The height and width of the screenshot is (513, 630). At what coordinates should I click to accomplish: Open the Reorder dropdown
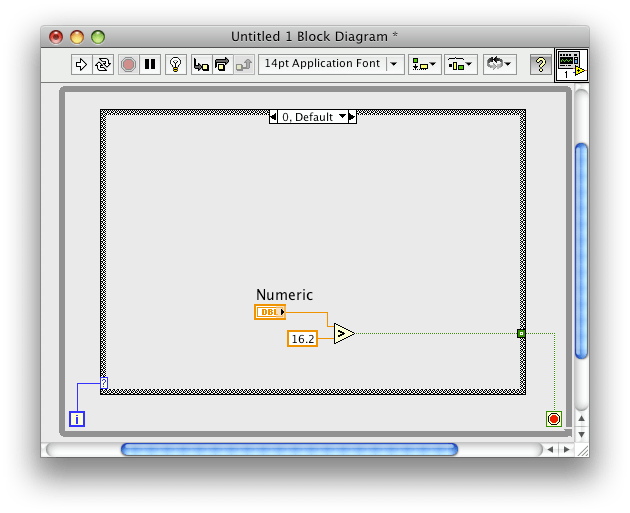point(499,64)
